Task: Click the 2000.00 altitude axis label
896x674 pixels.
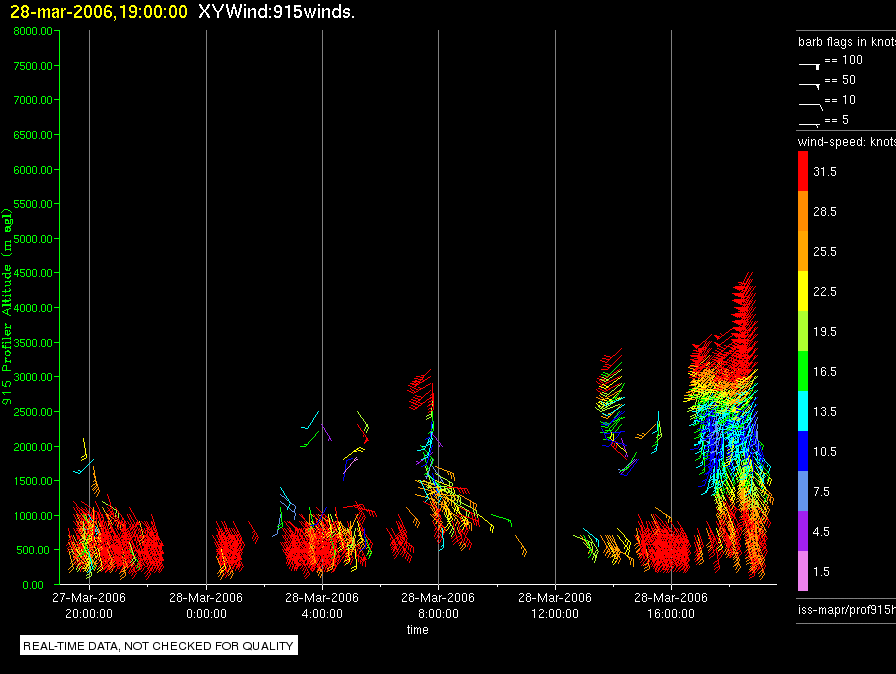Action: [x=33, y=447]
